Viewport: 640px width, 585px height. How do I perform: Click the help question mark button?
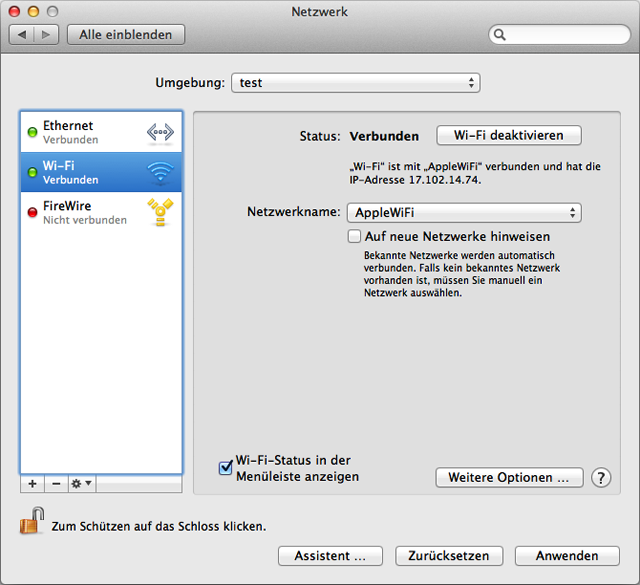pos(600,478)
